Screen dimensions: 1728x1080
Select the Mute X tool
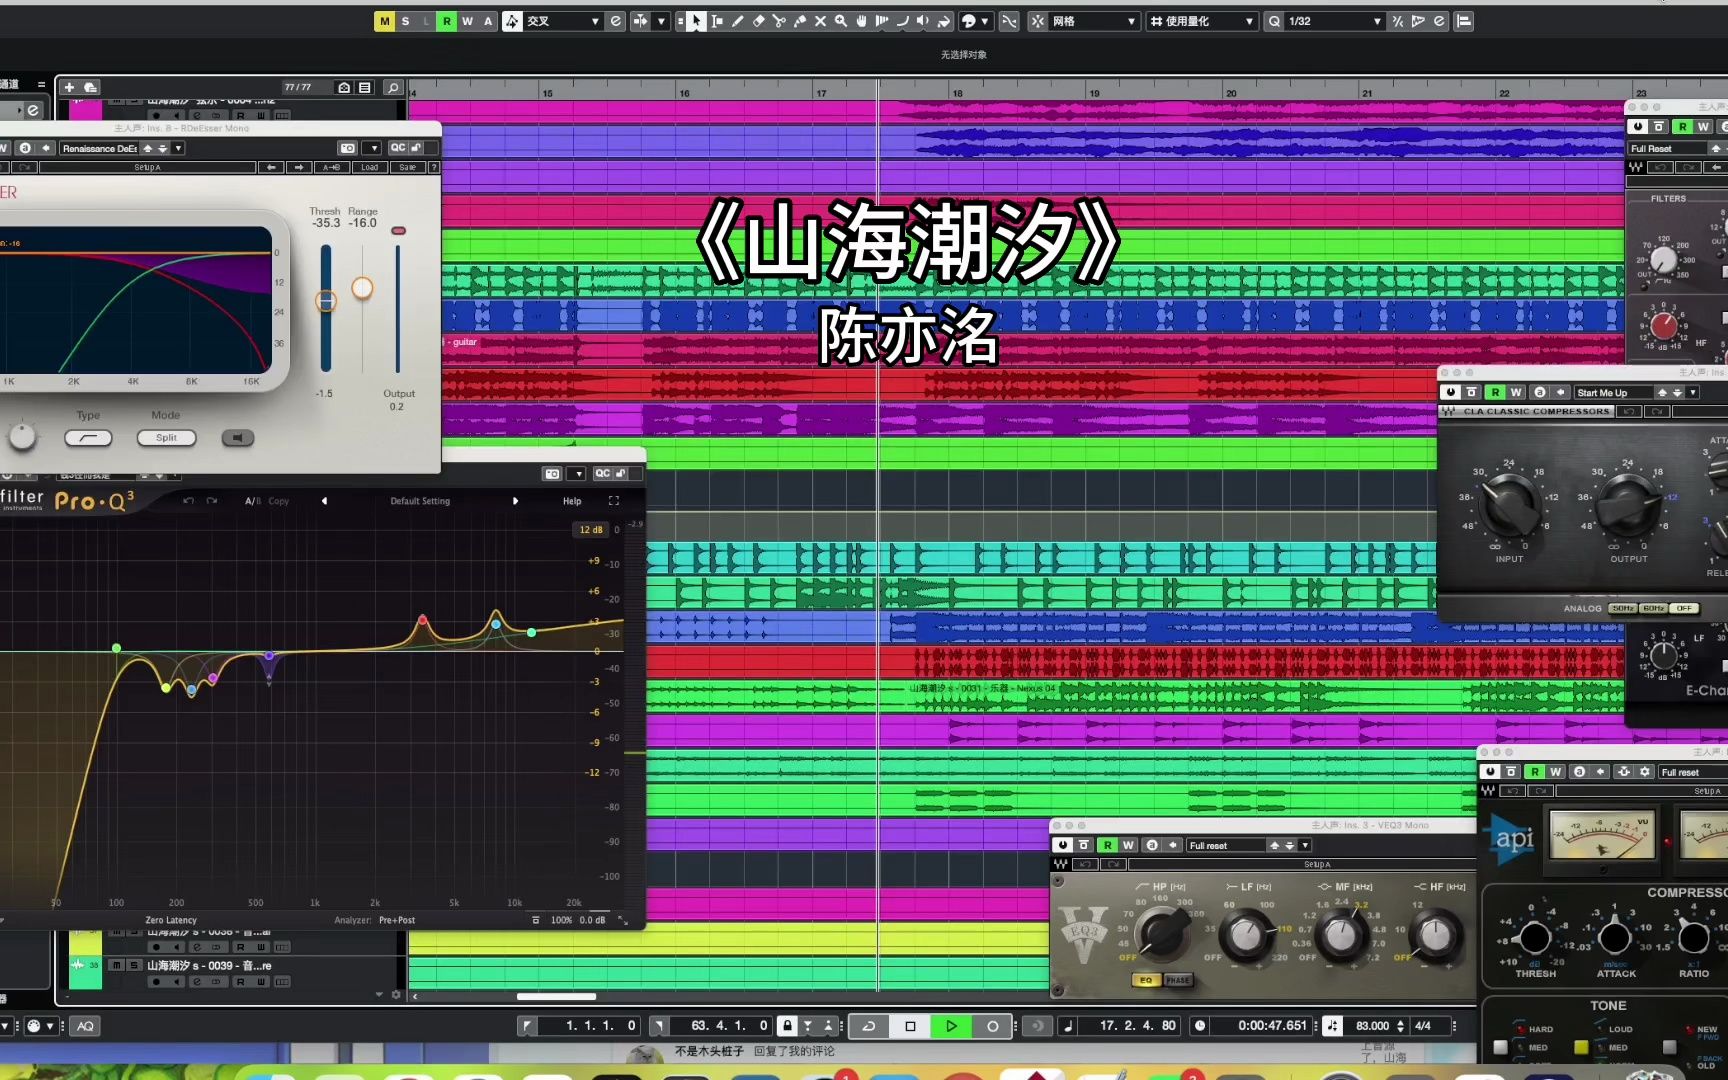[x=820, y=21]
